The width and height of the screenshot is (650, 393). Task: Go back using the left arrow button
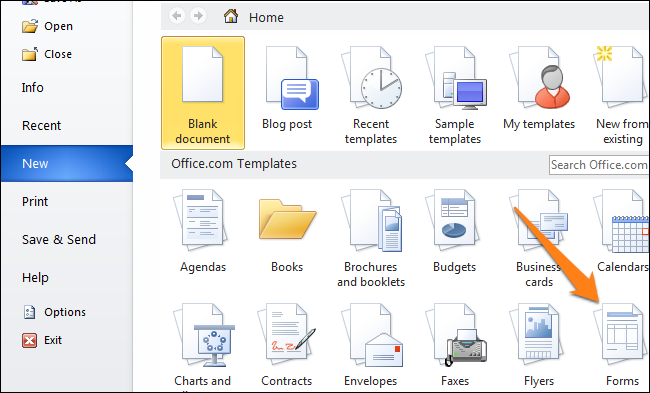pos(177,16)
